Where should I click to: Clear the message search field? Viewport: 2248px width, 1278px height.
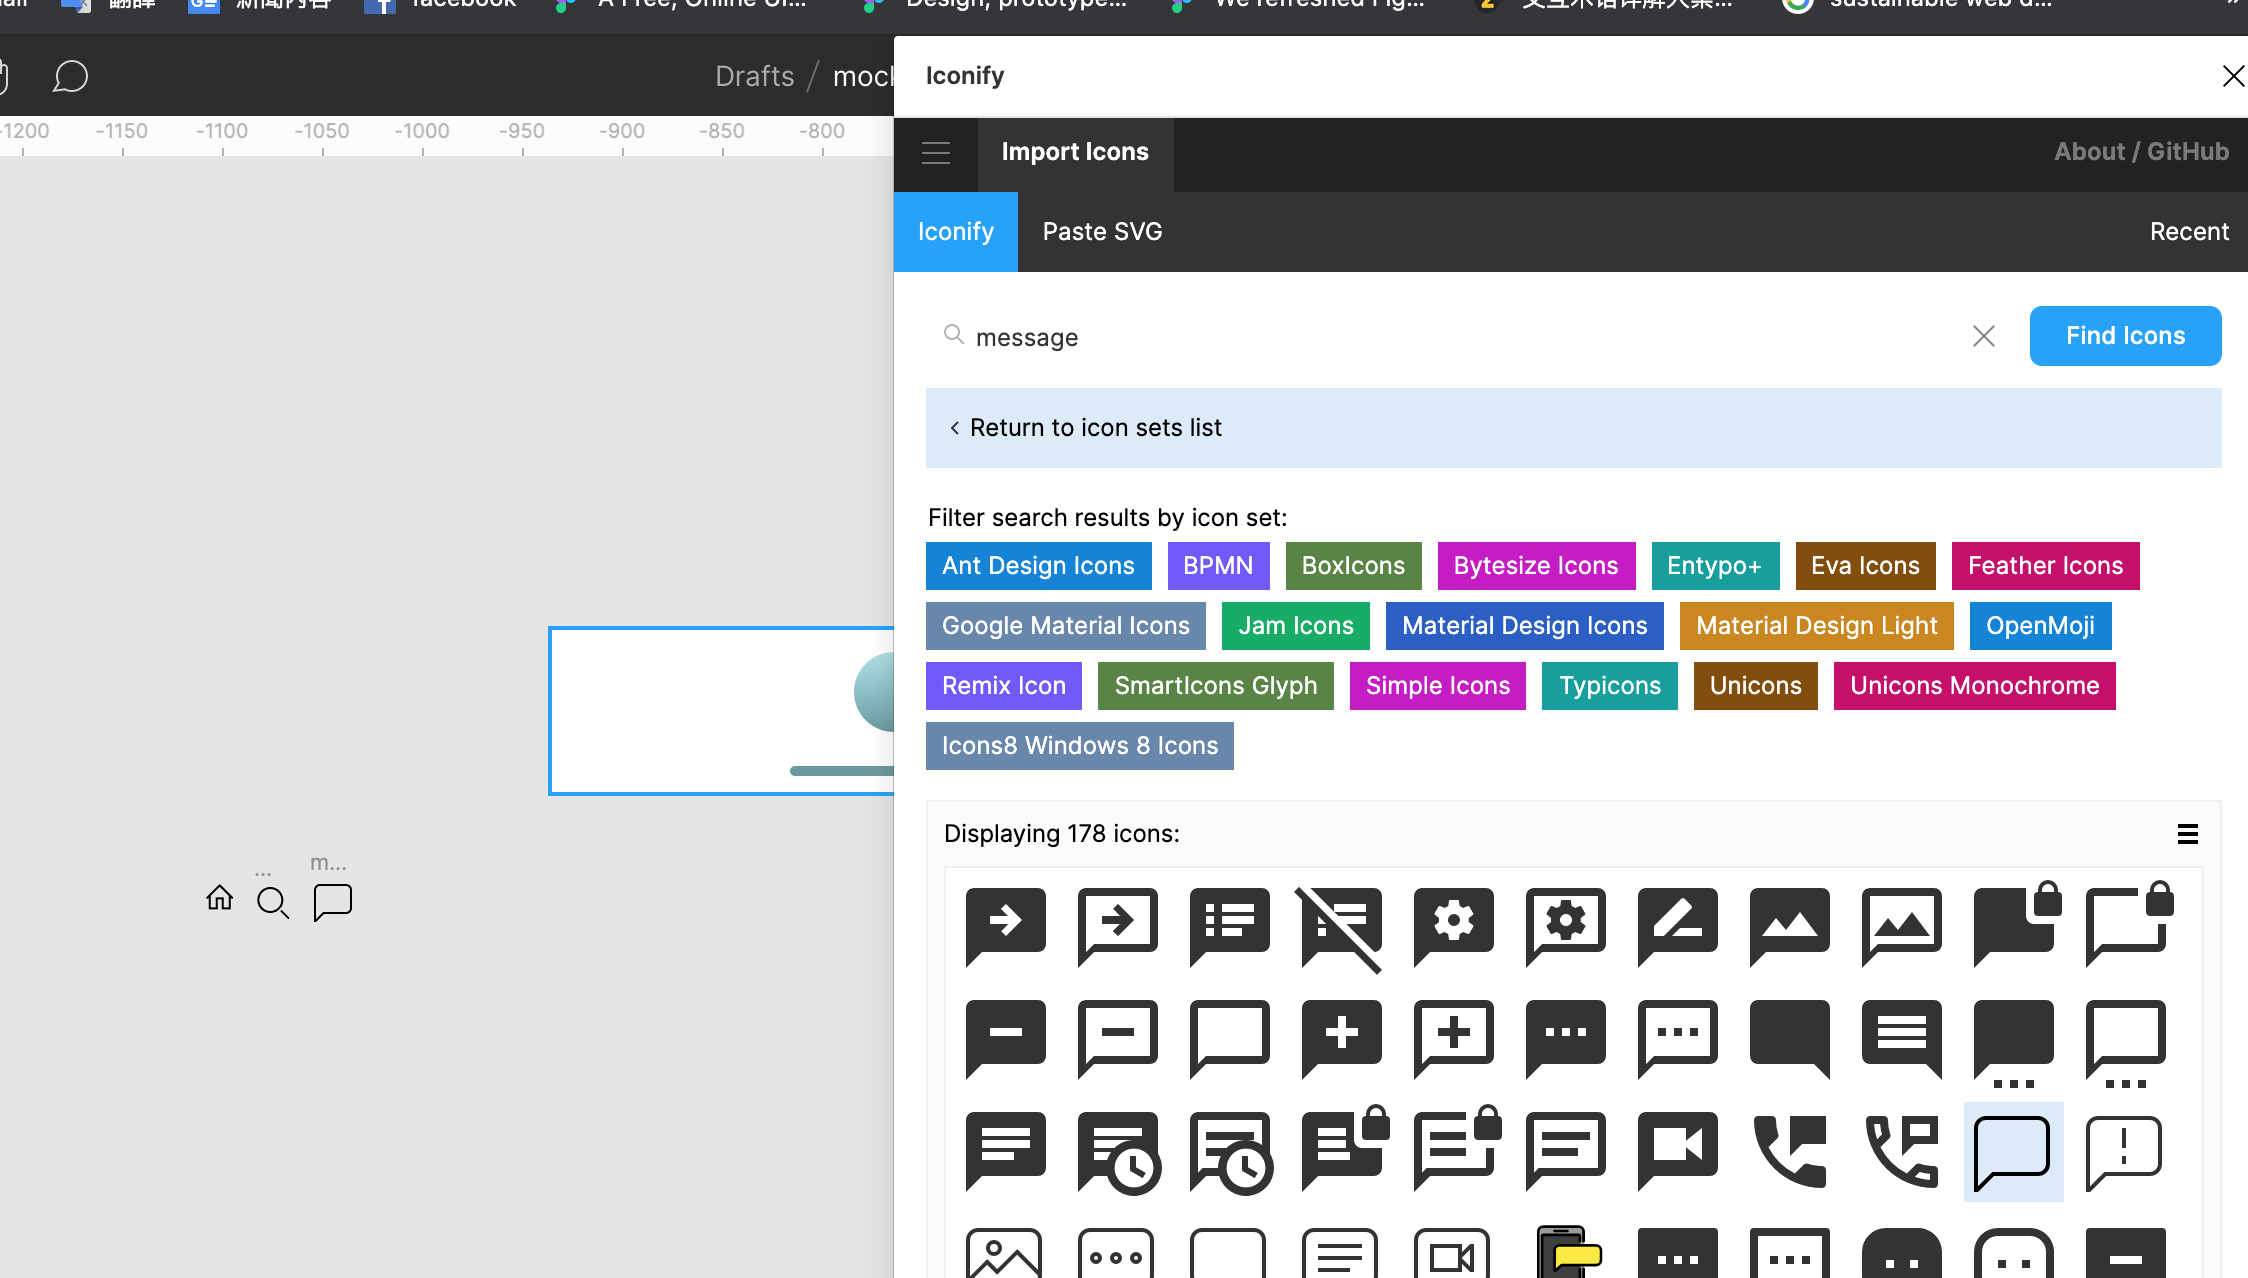(x=1983, y=336)
